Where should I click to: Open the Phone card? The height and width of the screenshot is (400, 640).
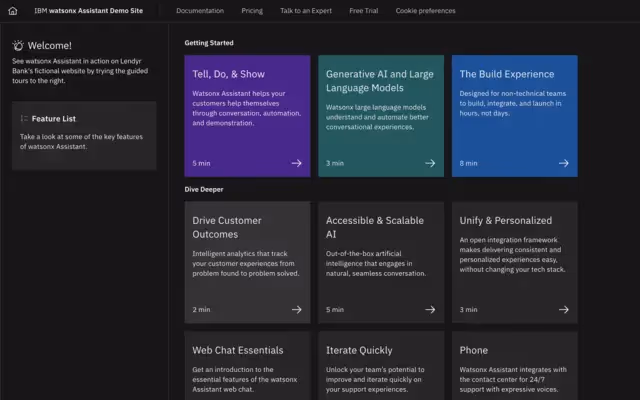515,366
